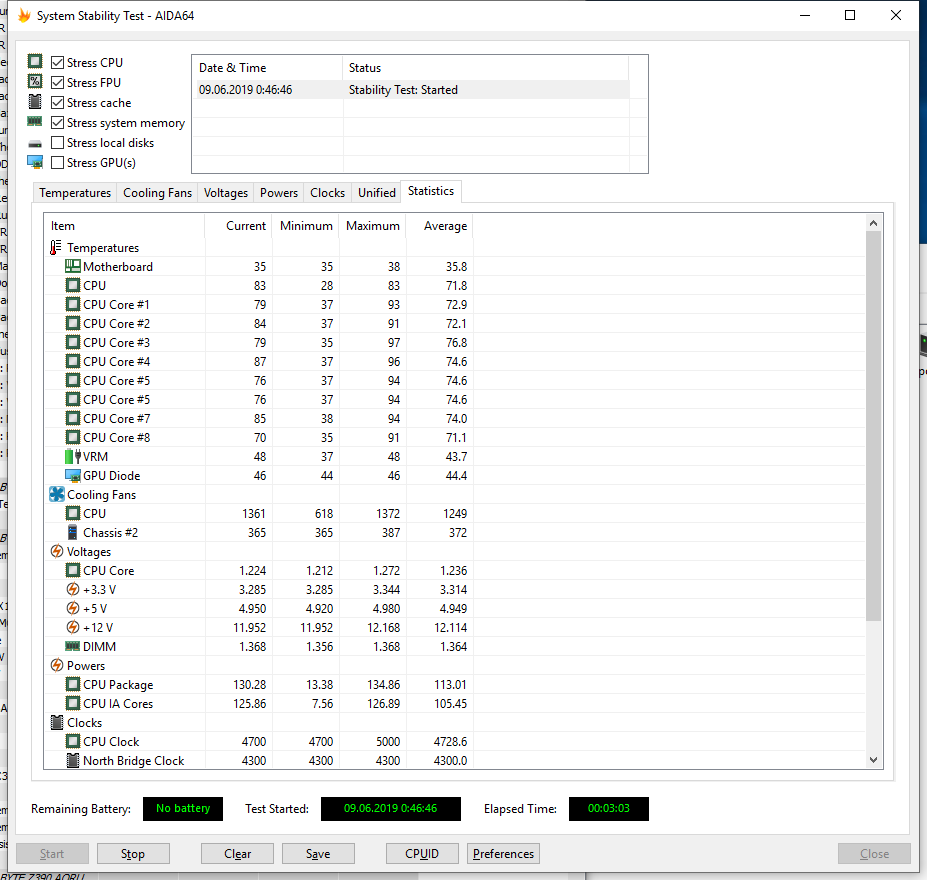Click the AIDA64 flame icon in title bar

click(x=24, y=15)
